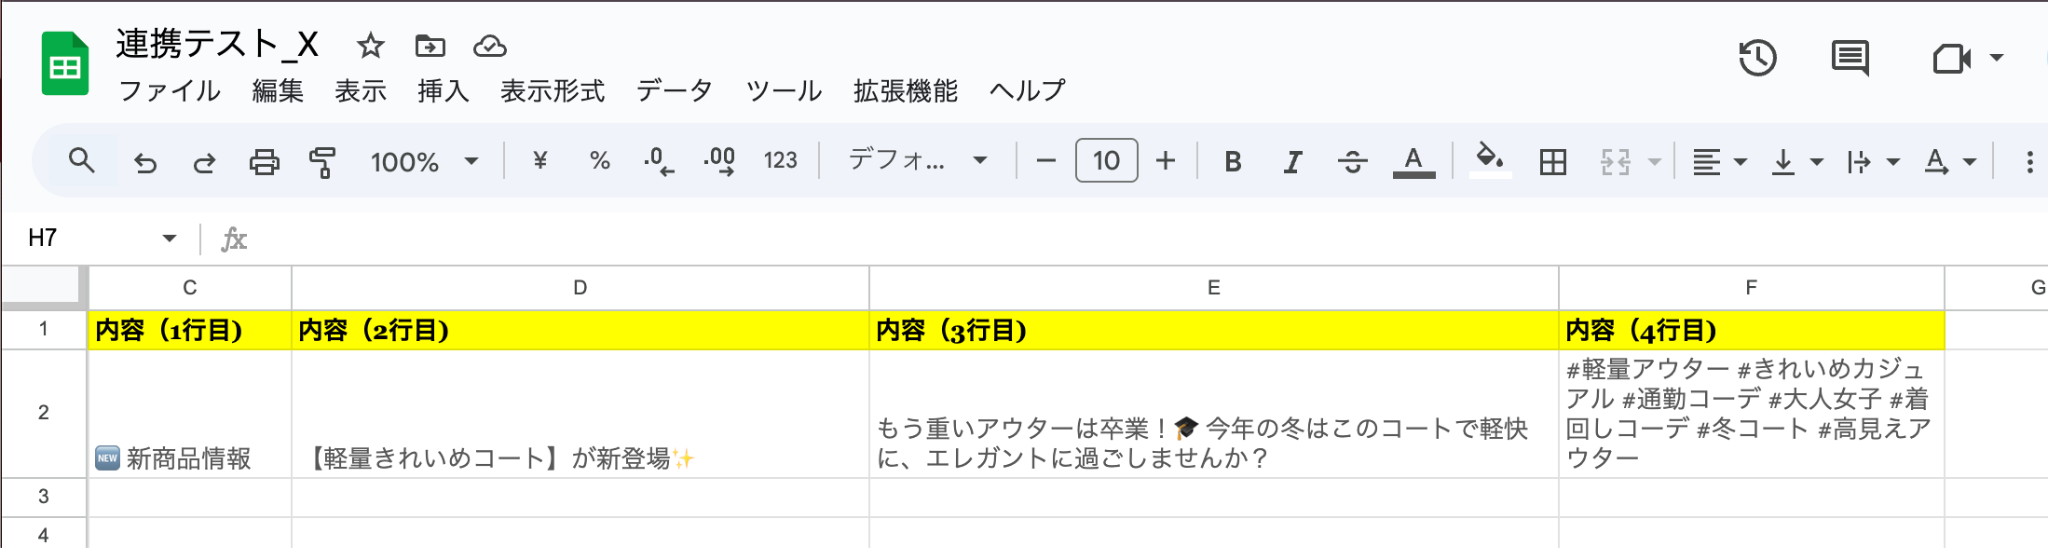Toggle italic formatting button

(1292, 162)
